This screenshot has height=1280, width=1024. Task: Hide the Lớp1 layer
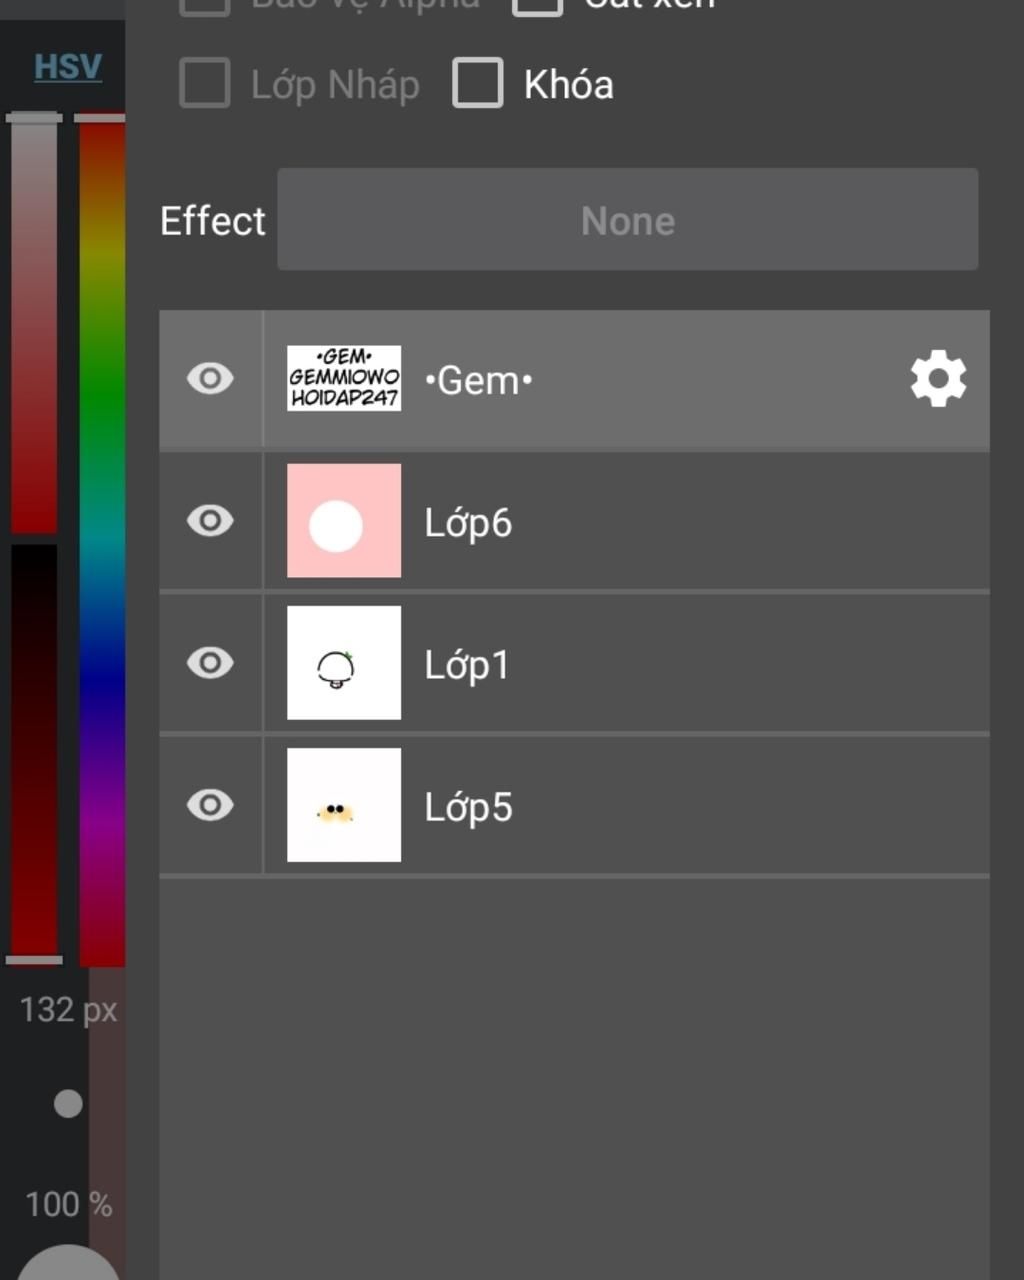coord(210,663)
